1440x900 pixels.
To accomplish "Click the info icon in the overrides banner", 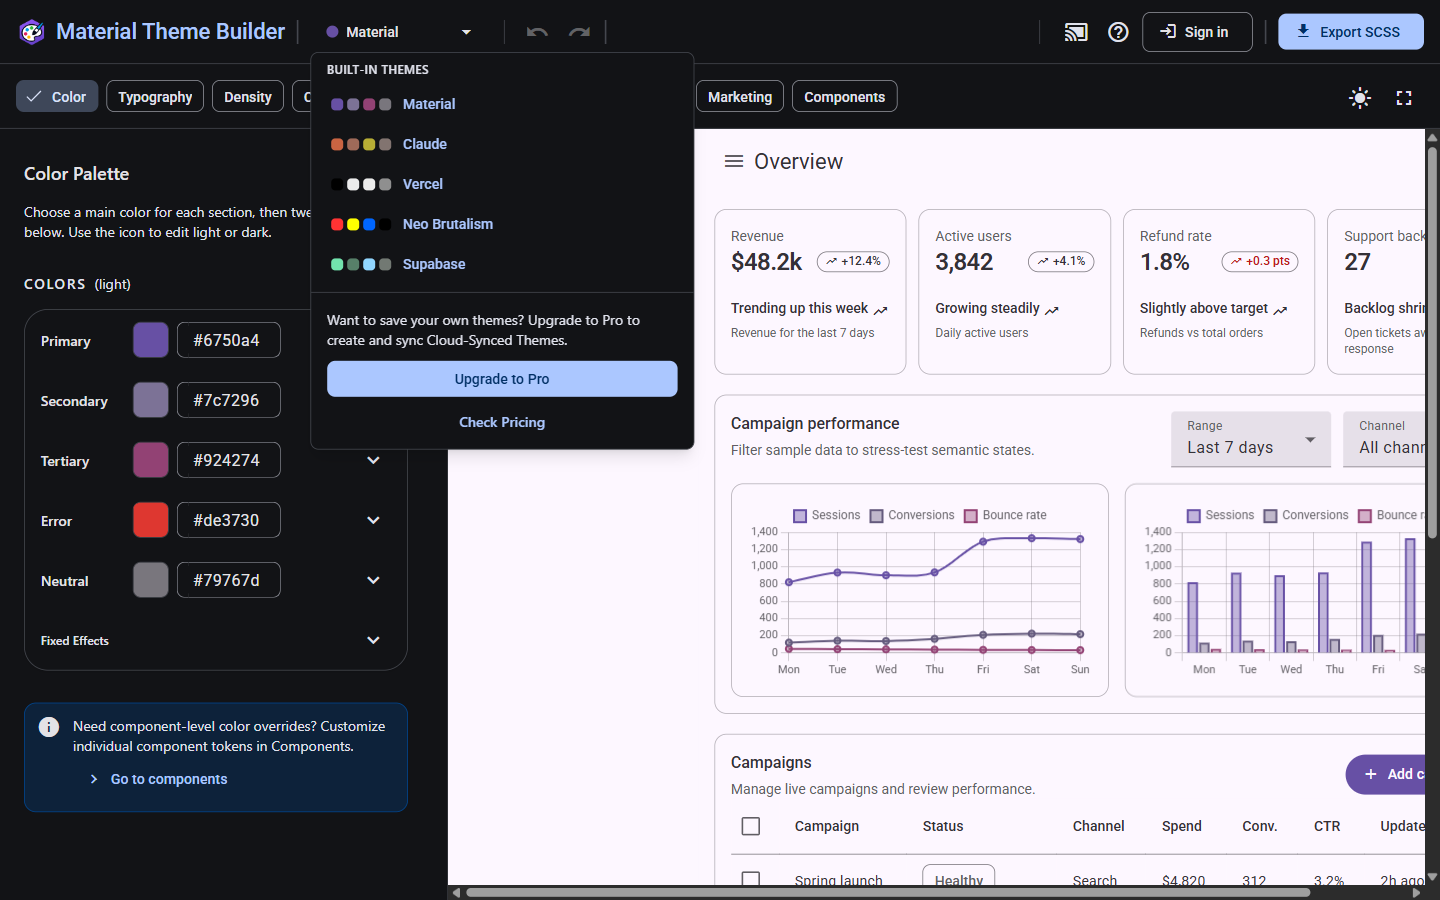I will tap(49, 727).
